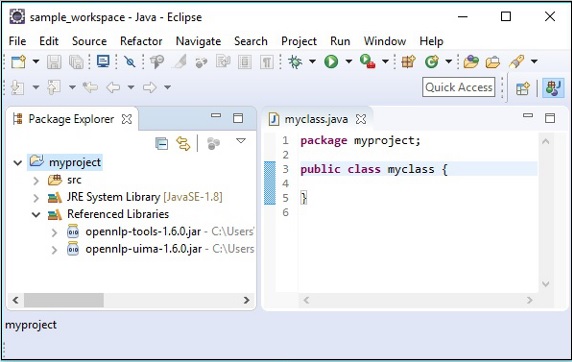
Task: Click the Next Annotation icon
Action: click(18, 88)
